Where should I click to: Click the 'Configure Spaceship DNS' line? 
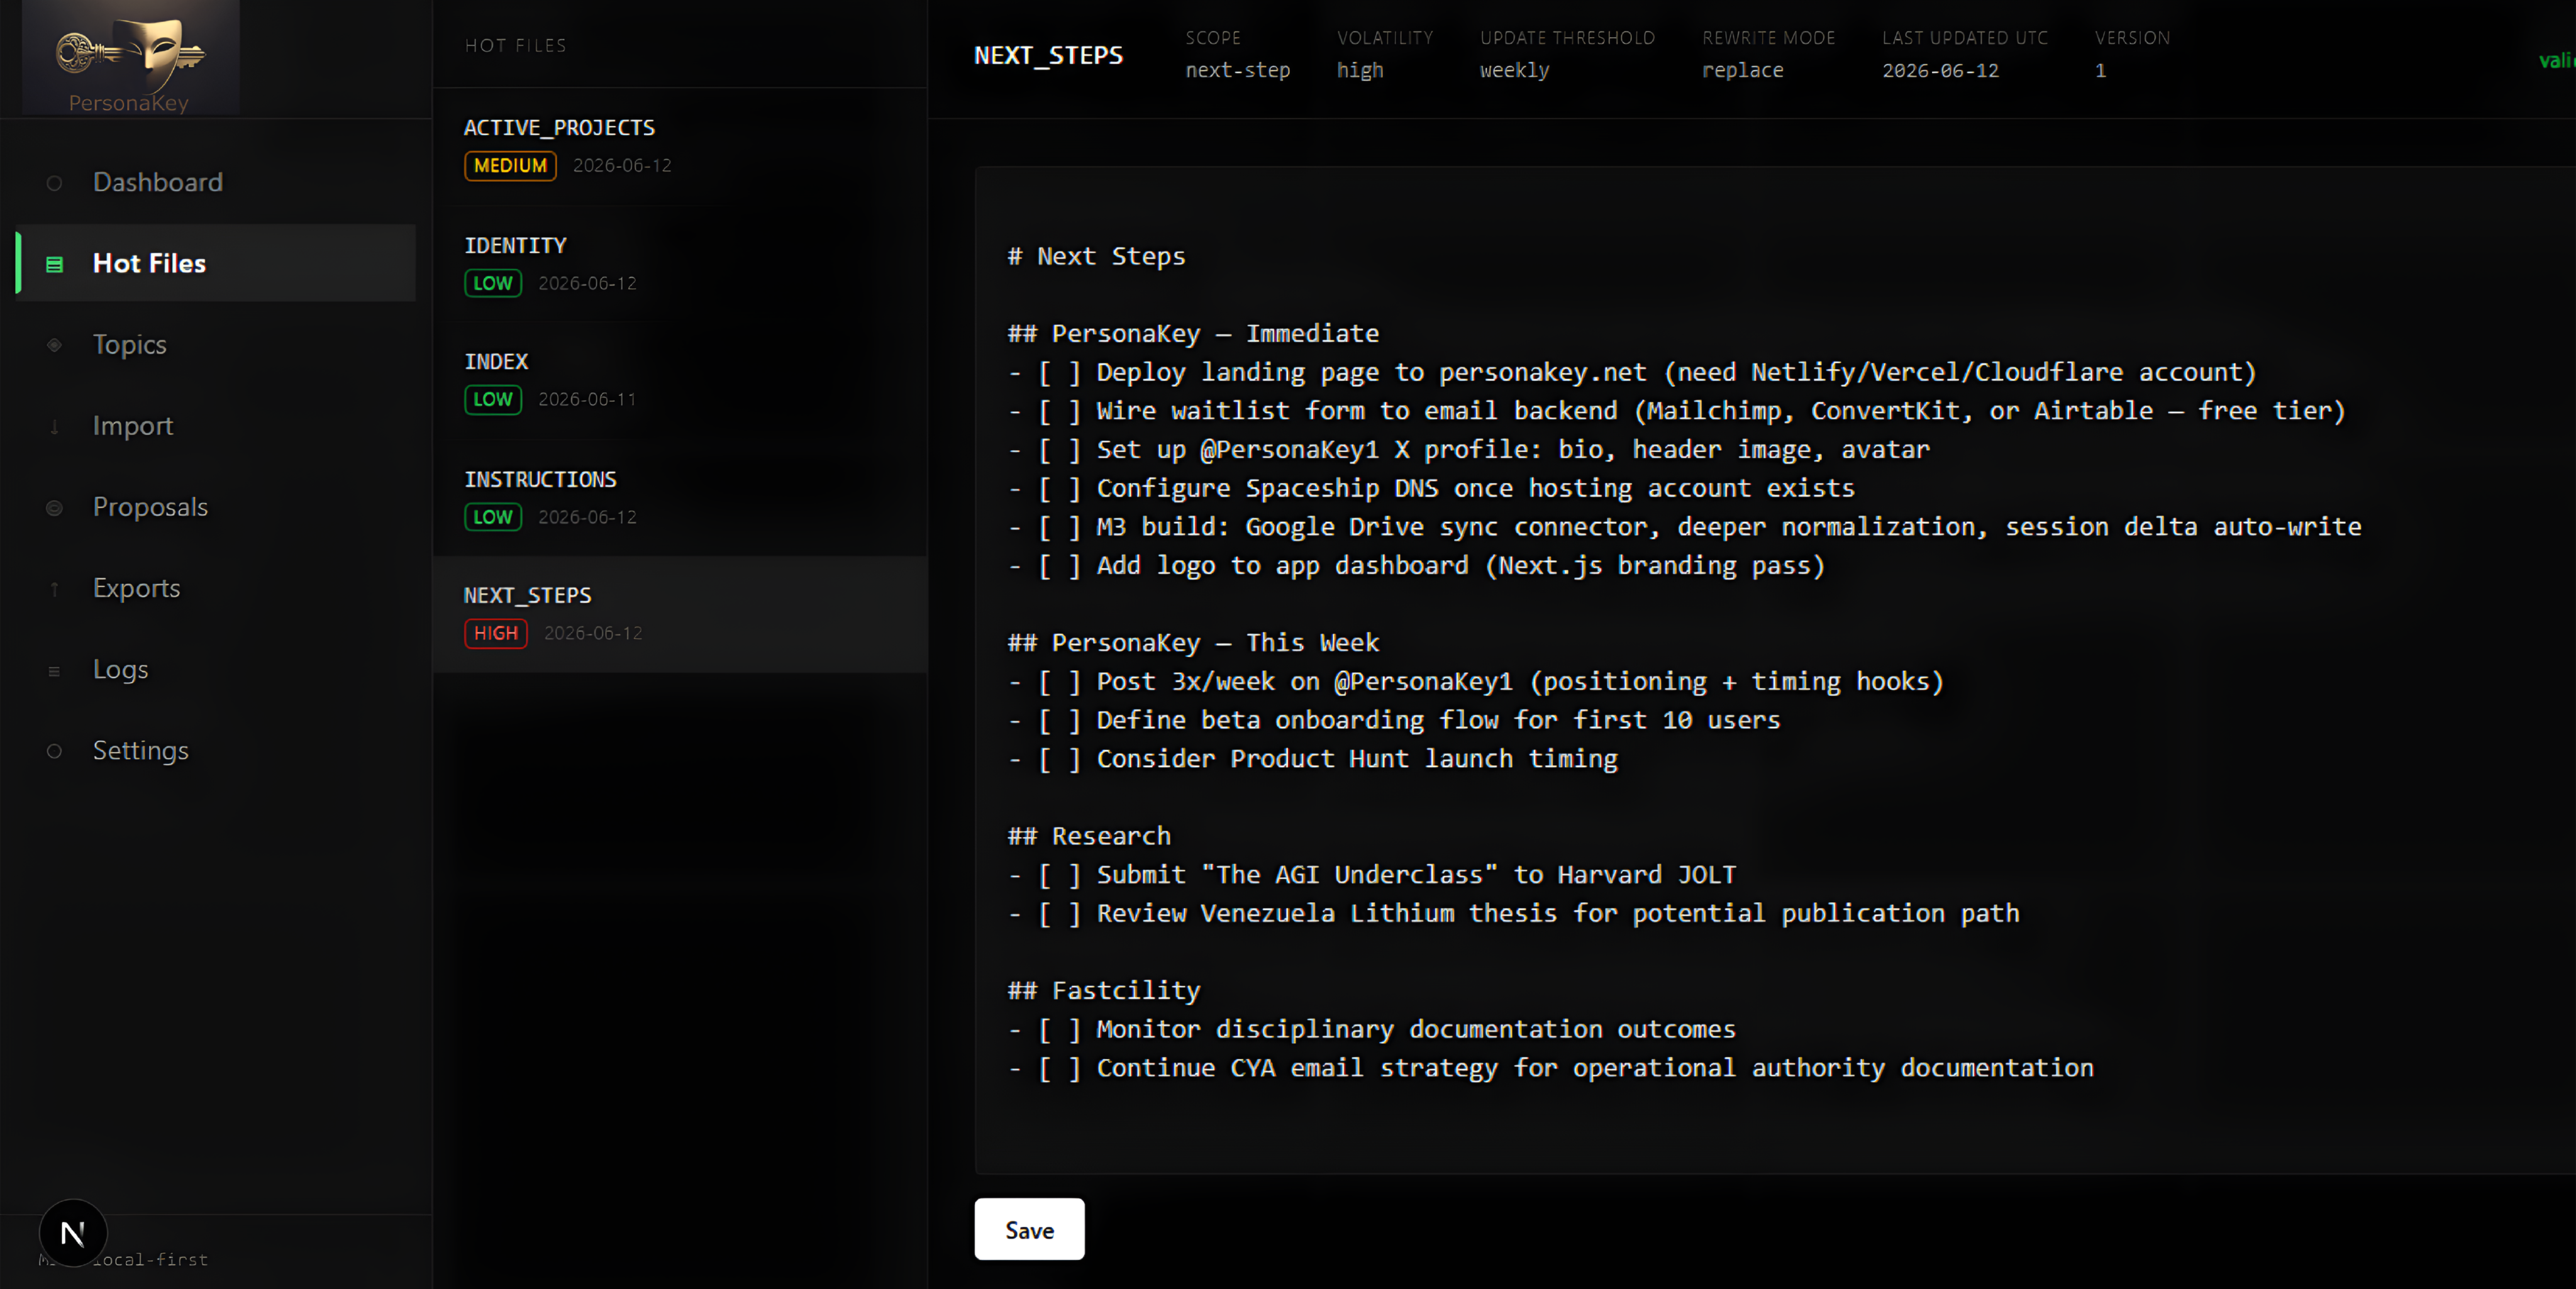click(x=1431, y=488)
